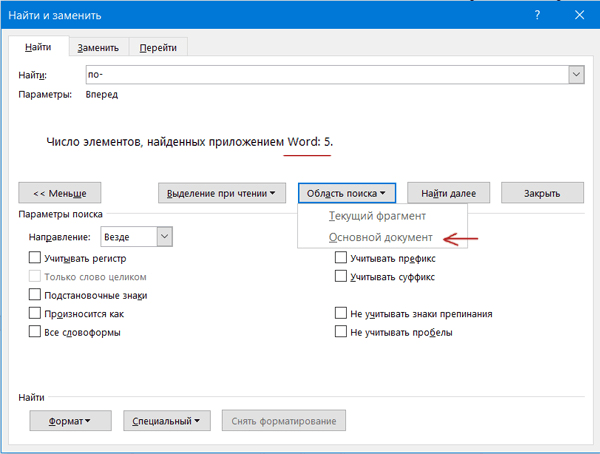Switch to the Заменить tab
This screenshot has width=600, height=454.
tap(99, 48)
